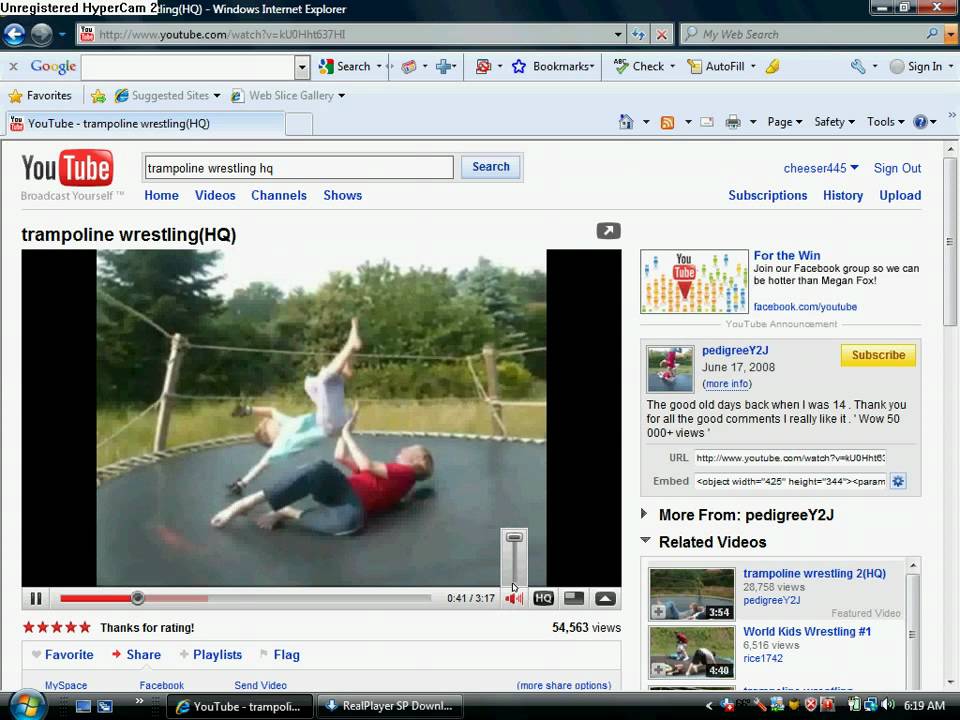
Task: Switch player to wide-screen view button
Action: pos(574,598)
